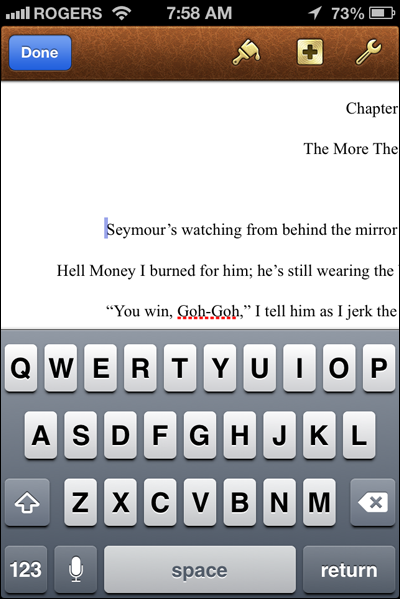The height and width of the screenshot is (599, 400).
Task: Tap the line "The More The"
Action: 351,149
